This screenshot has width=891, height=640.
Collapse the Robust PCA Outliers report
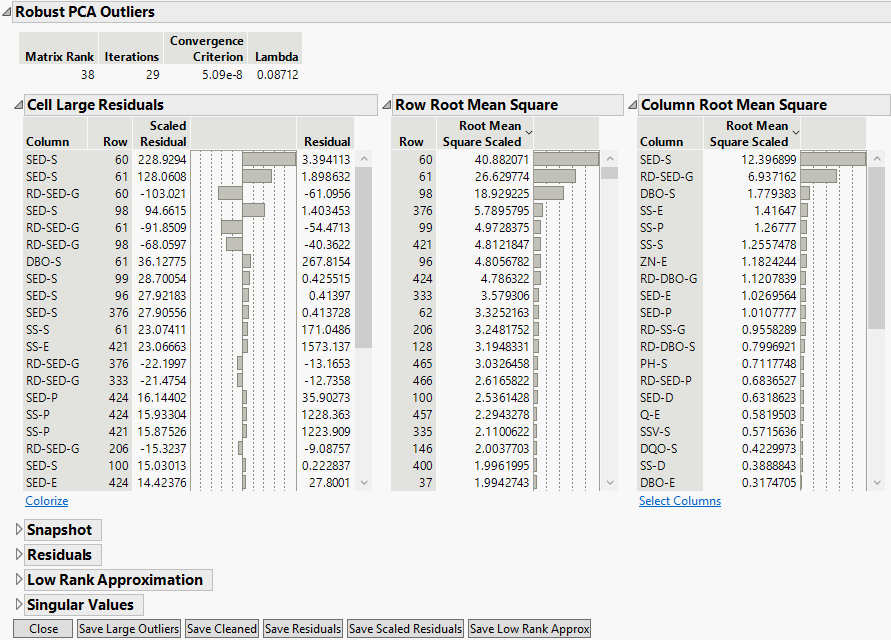click(x=8, y=11)
